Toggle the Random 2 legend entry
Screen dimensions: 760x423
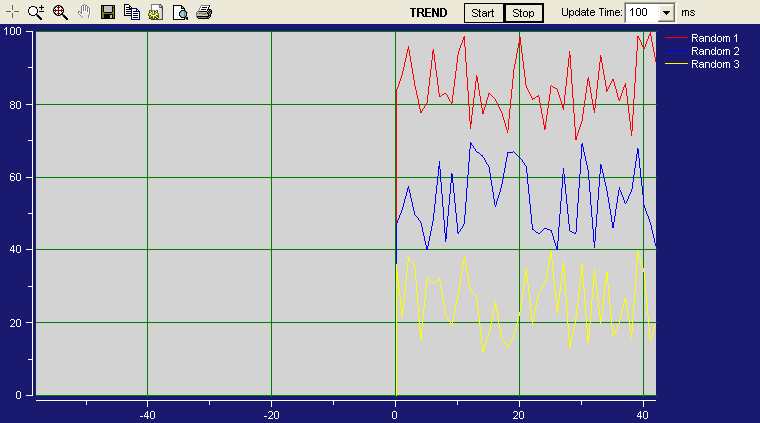point(715,51)
